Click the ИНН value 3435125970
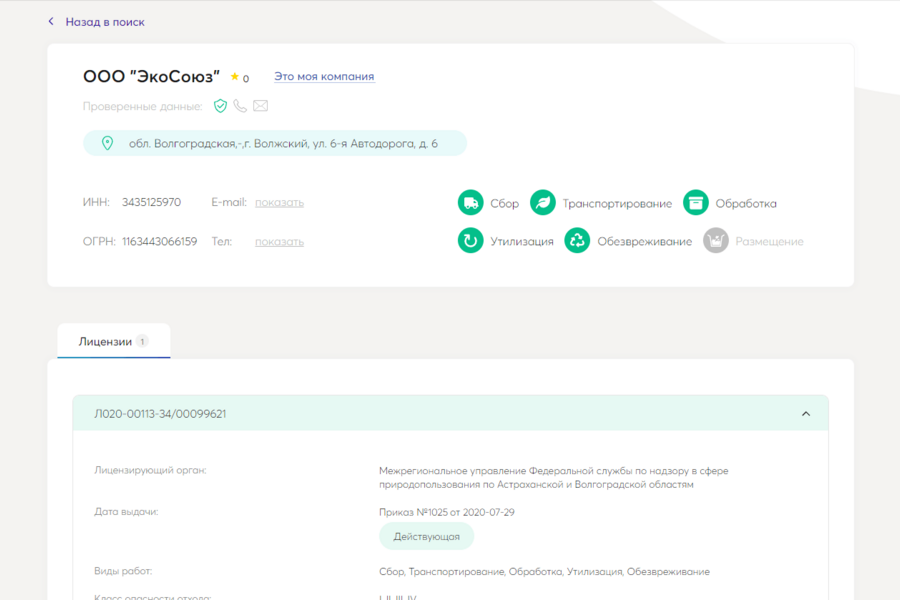Viewport: 900px width, 600px height. pyautogui.click(x=152, y=202)
